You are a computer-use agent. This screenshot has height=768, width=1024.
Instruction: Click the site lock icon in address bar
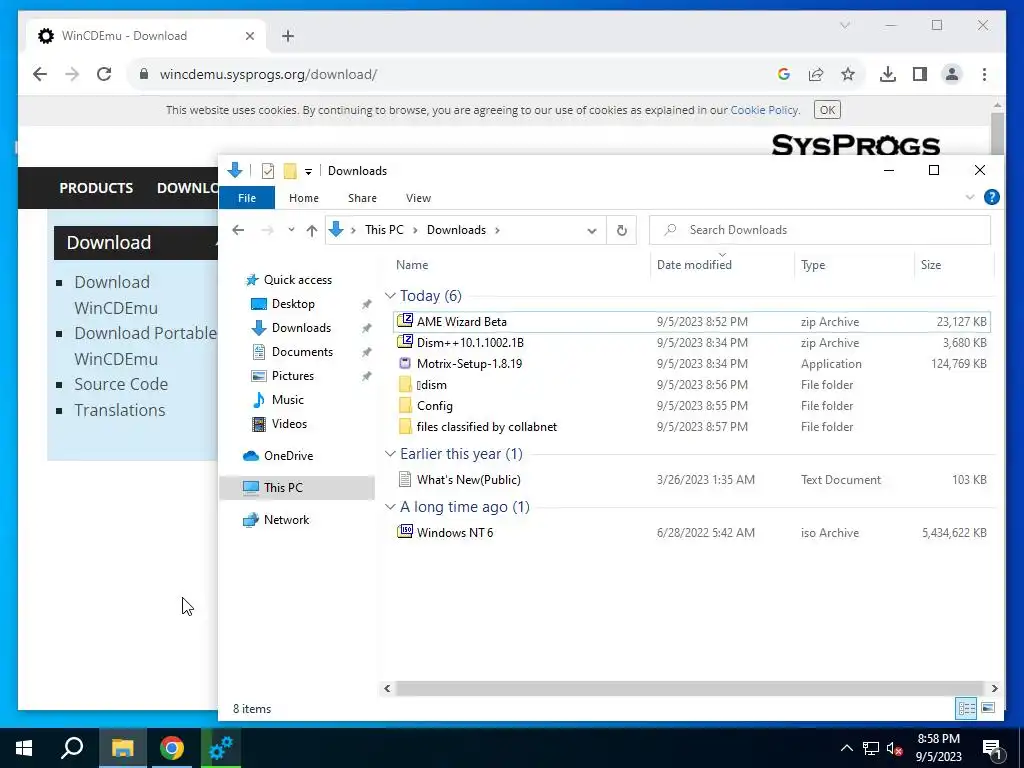144,74
